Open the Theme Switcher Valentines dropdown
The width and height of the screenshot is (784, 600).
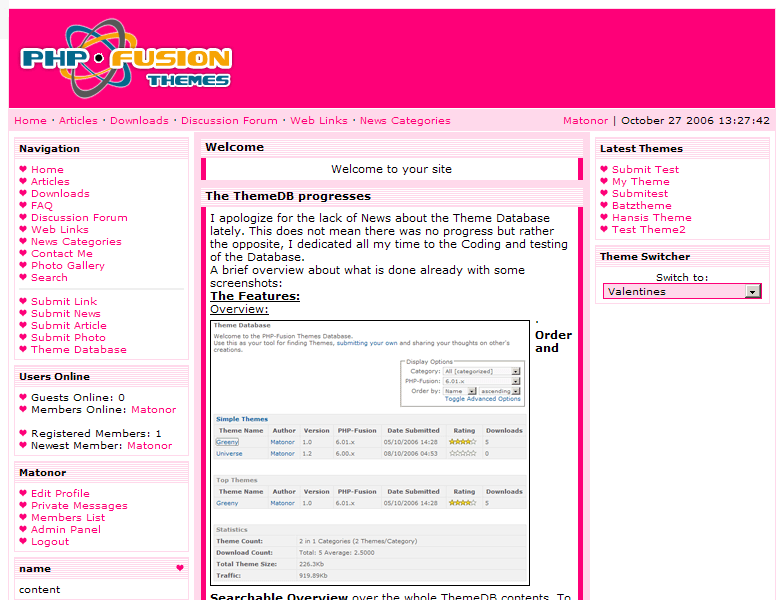click(x=682, y=291)
